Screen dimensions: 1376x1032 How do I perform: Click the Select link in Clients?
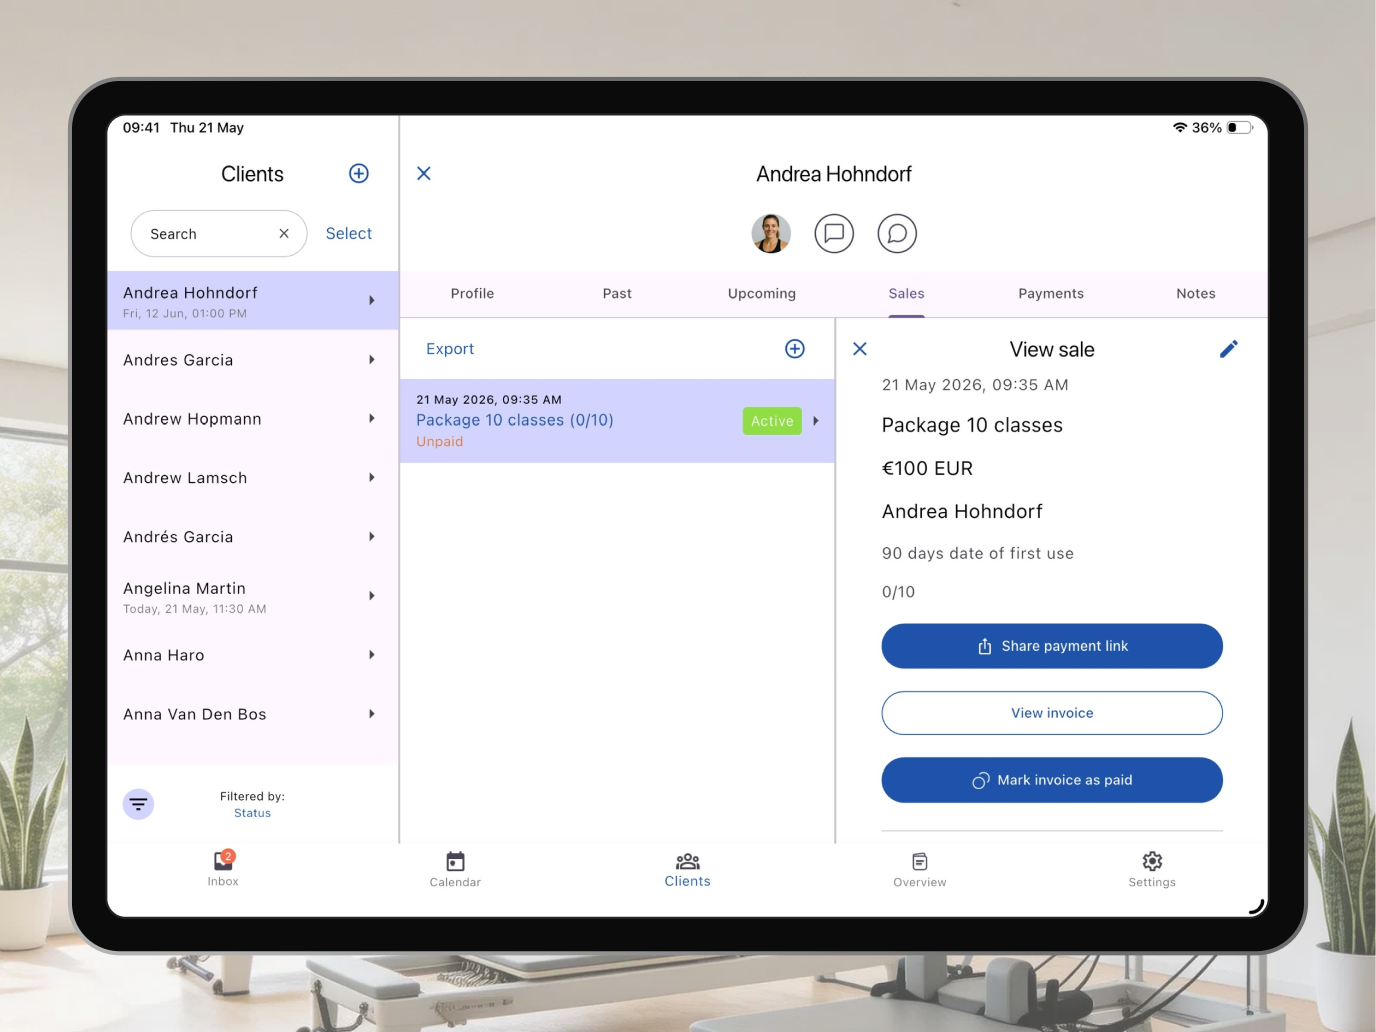(349, 233)
